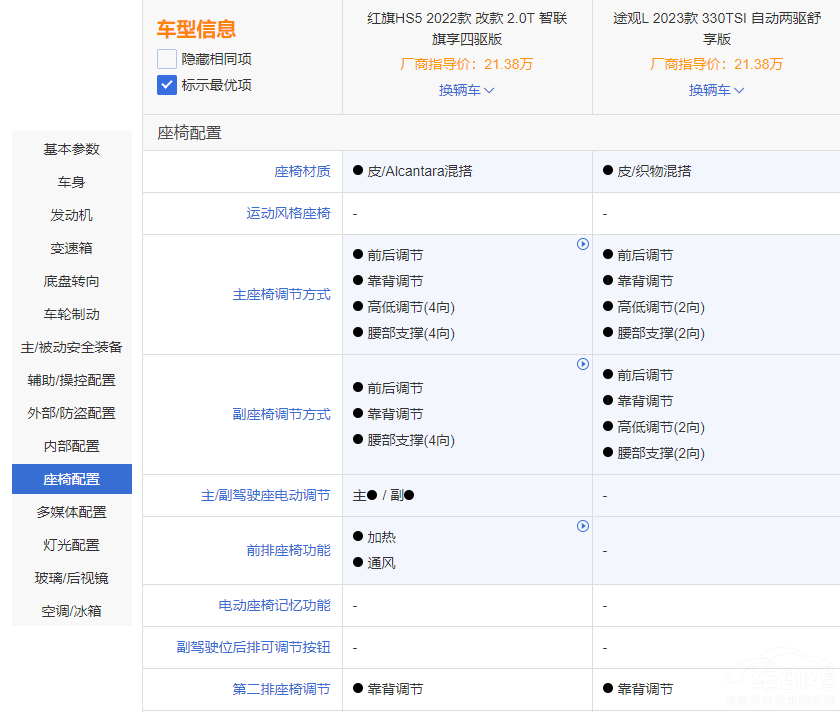This screenshot has width=840, height=712.
Task: Click 途观L 2023款 model title
Action: [x=716, y=29]
